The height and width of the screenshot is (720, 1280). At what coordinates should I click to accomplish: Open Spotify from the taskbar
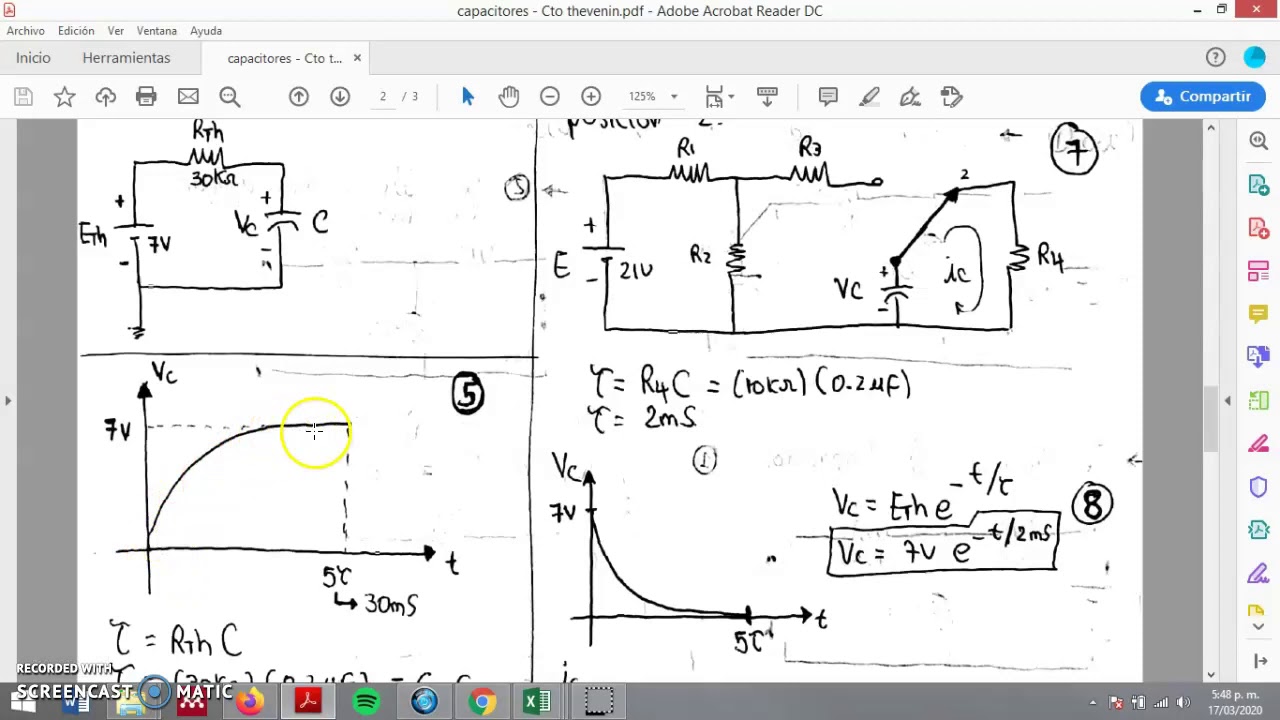tap(366, 701)
